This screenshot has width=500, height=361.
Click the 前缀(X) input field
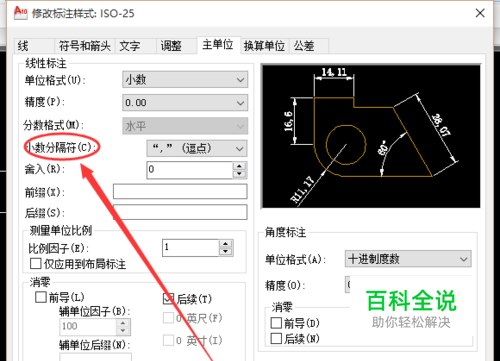[180, 192]
